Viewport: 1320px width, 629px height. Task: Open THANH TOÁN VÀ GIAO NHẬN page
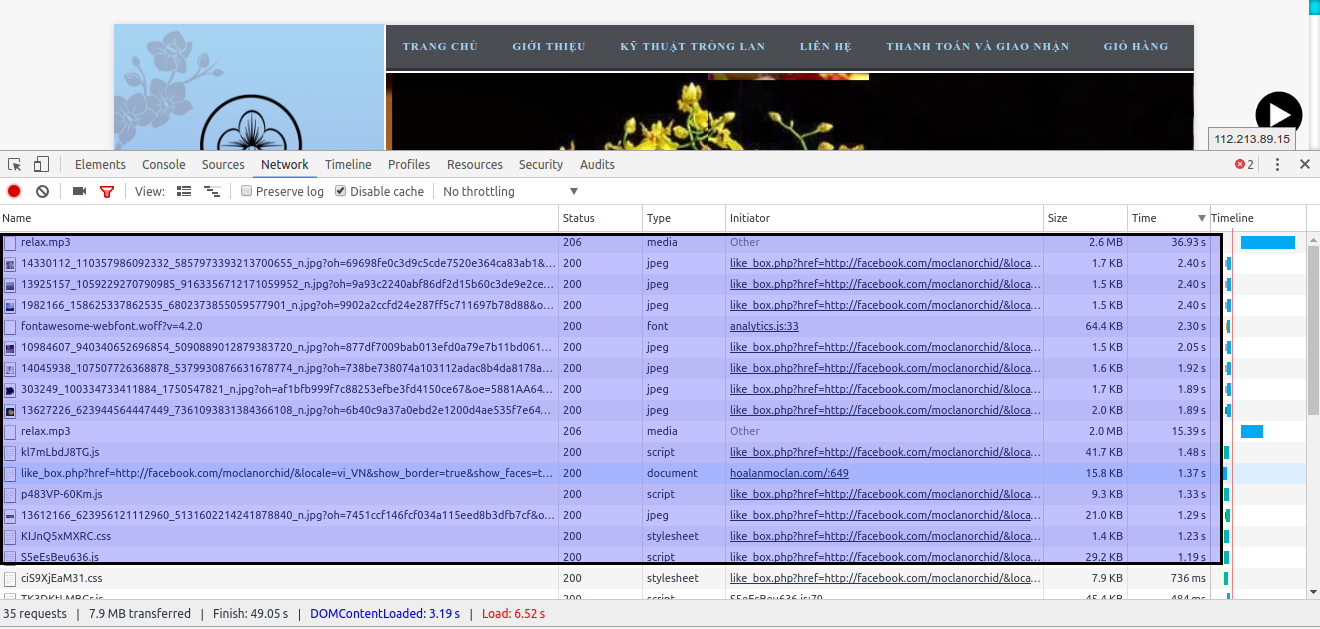[977, 46]
